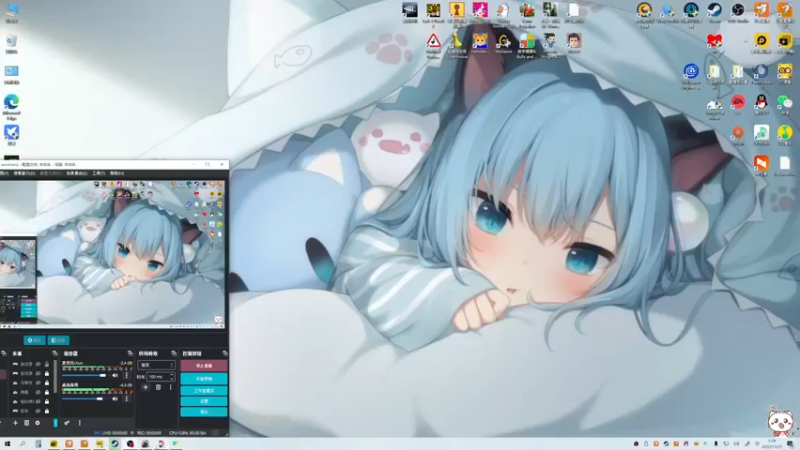Select red heart bear desktop icon
Screen dimensions: 800x450
click(x=714, y=42)
